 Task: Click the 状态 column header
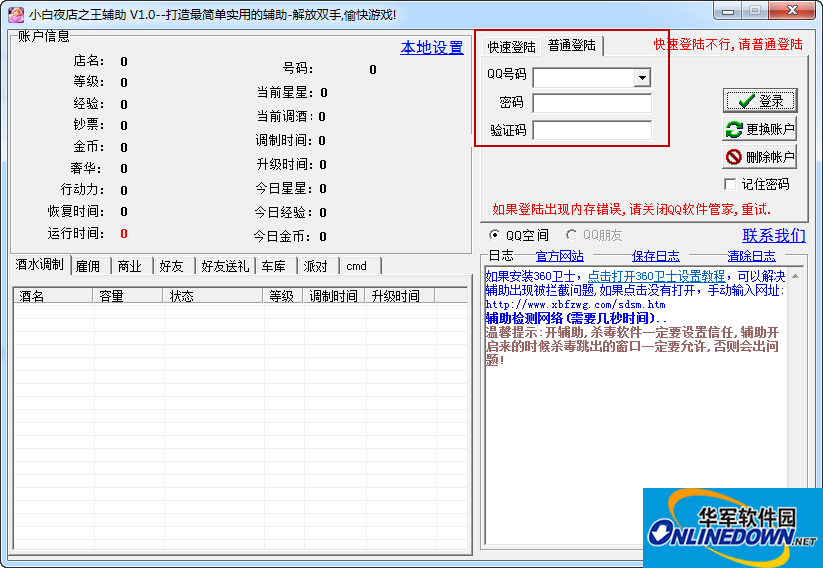[213, 296]
